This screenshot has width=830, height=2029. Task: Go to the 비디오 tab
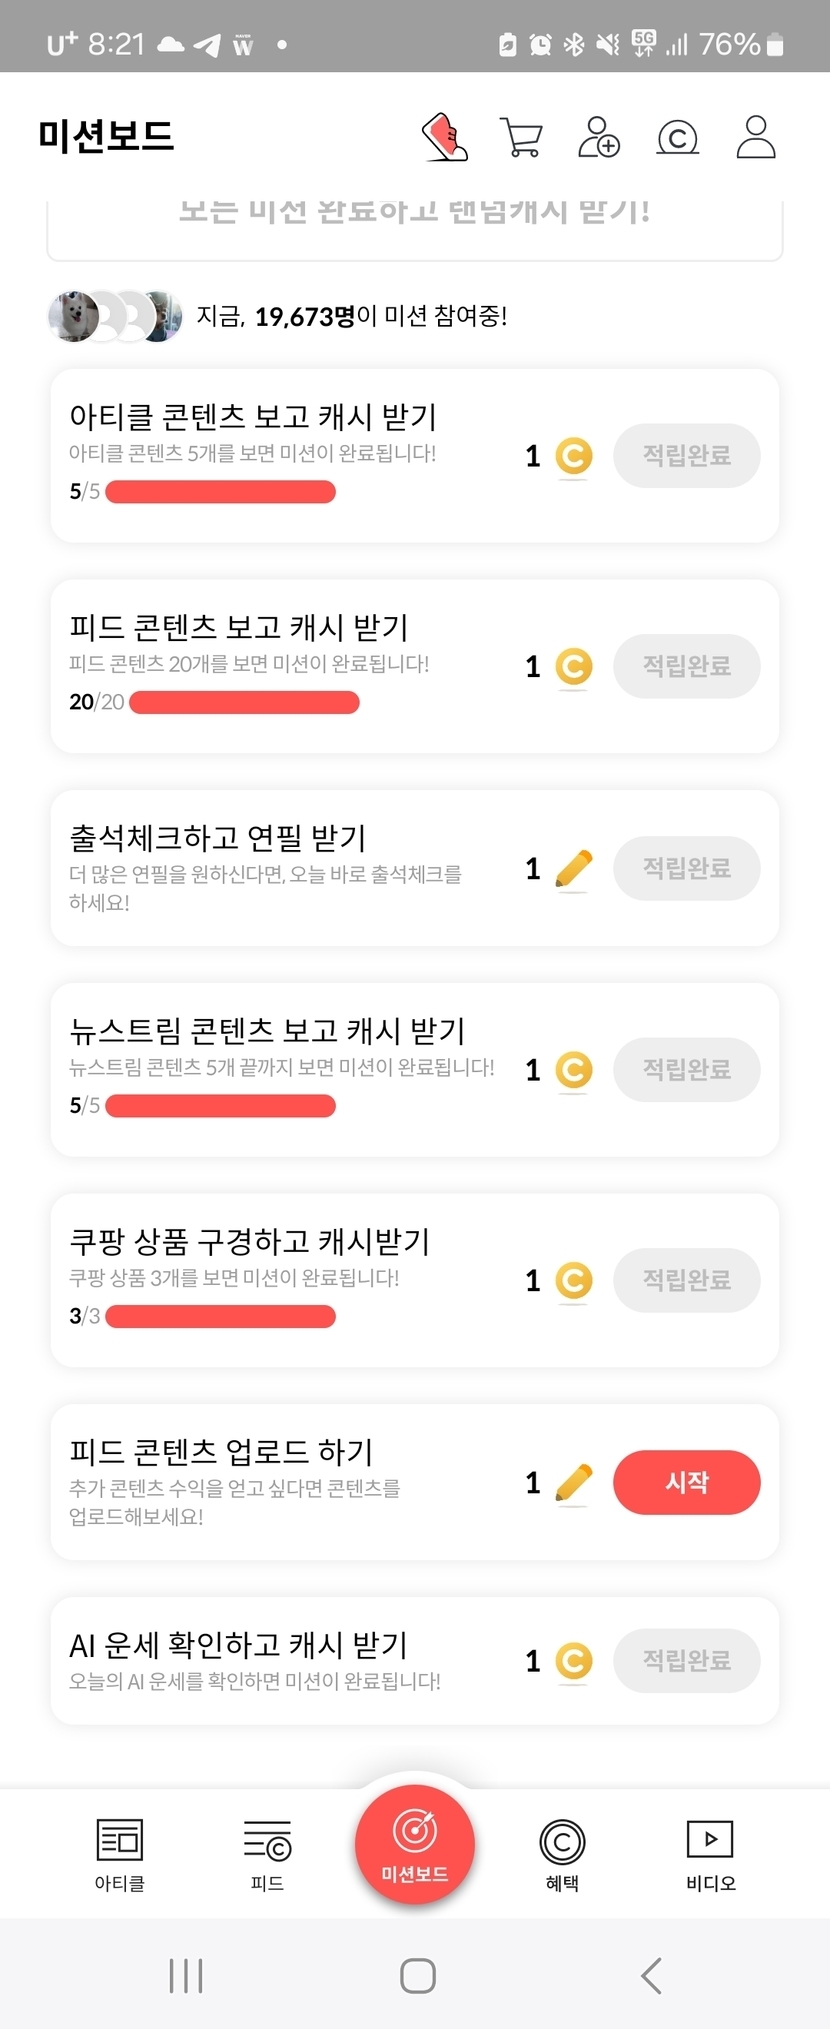click(x=710, y=1855)
